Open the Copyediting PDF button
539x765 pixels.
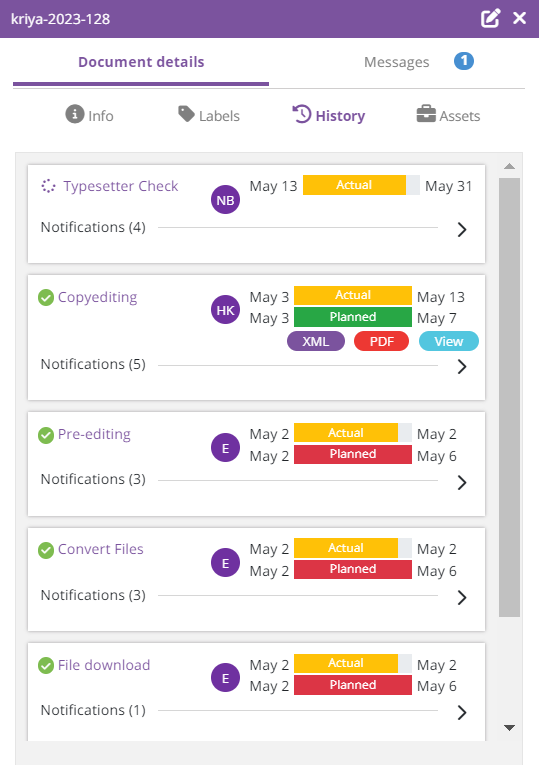[x=381, y=341]
